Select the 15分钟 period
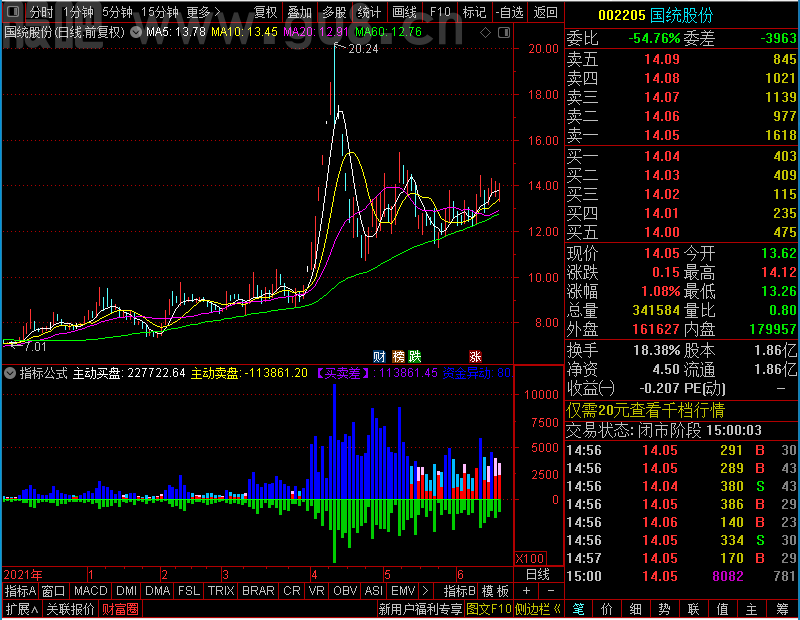Image resolution: width=800 pixels, height=620 pixels. point(160,11)
